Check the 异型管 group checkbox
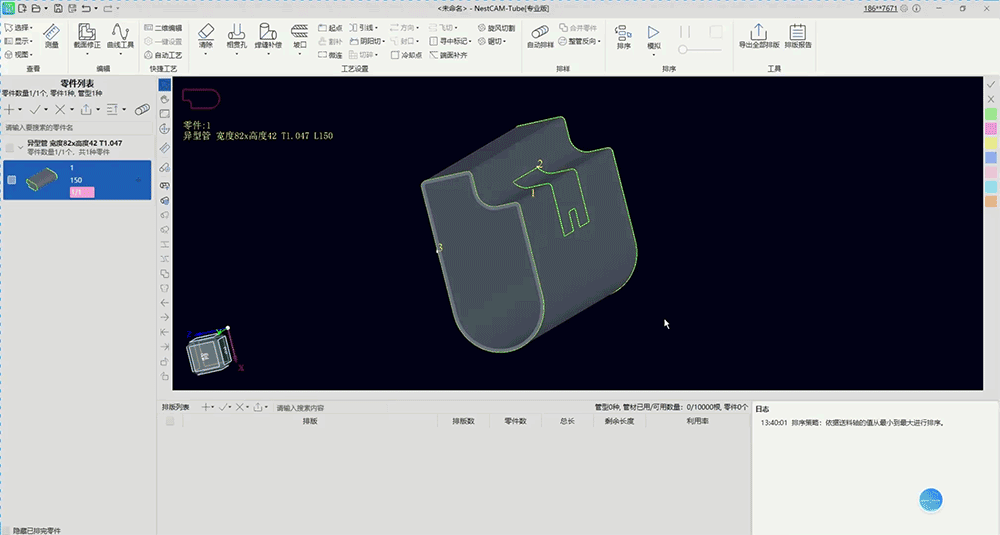 tap(10, 148)
